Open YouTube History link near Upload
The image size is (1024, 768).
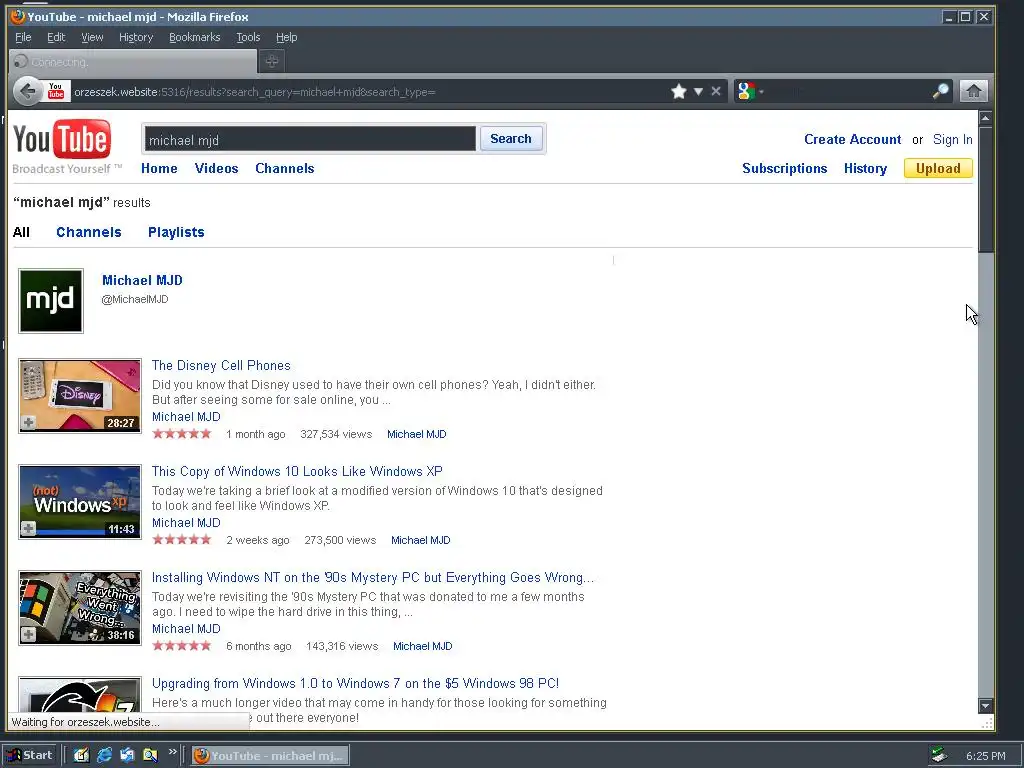tap(865, 168)
